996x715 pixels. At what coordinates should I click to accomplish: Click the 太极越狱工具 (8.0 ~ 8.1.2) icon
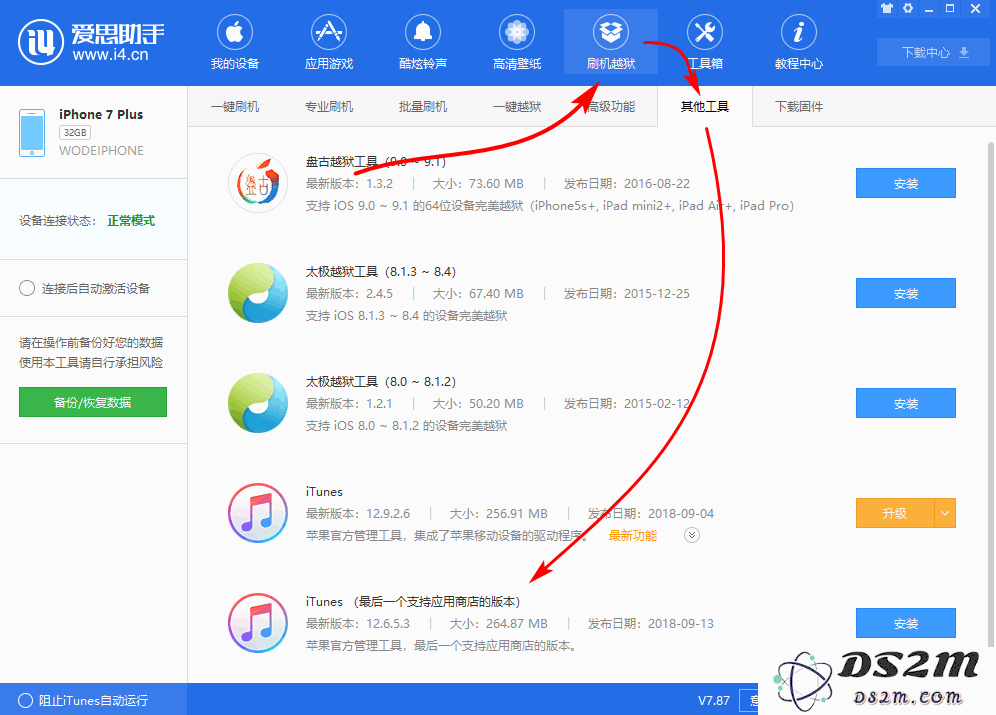point(258,403)
